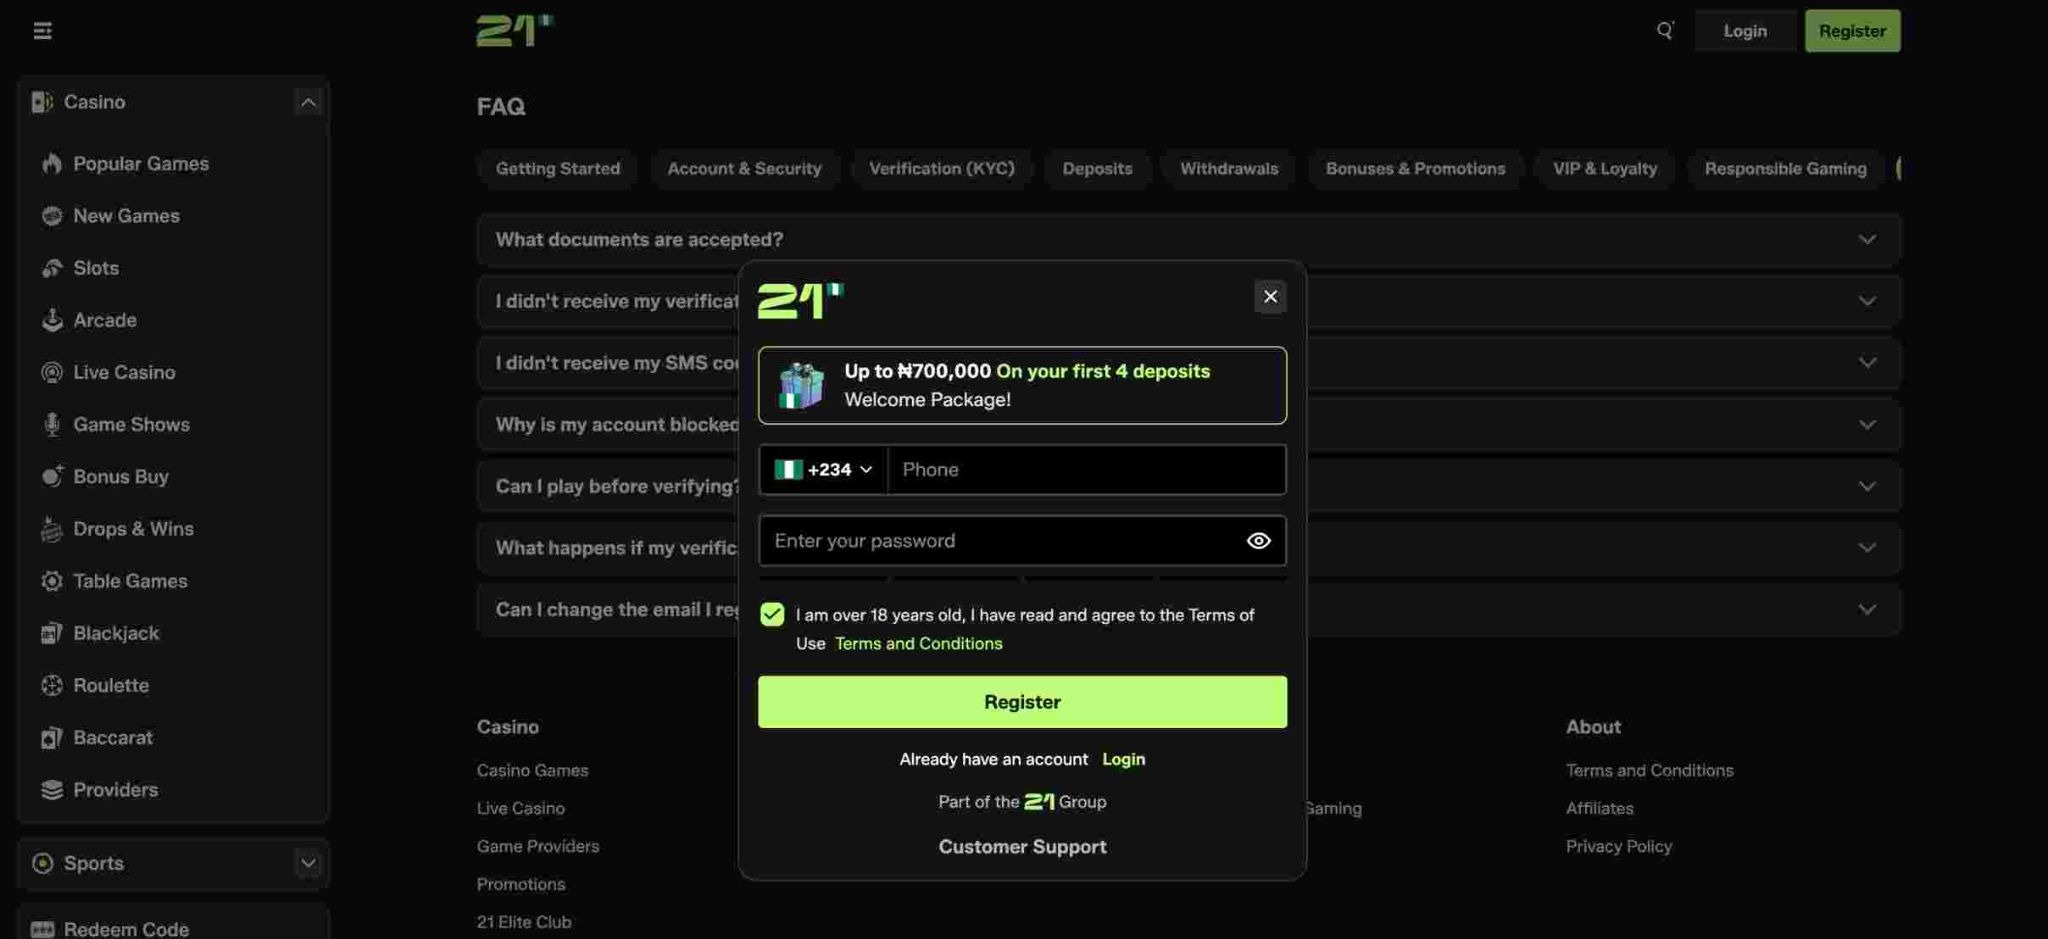Collapse the Casino sidebar section
2048x939 pixels.
click(x=308, y=102)
